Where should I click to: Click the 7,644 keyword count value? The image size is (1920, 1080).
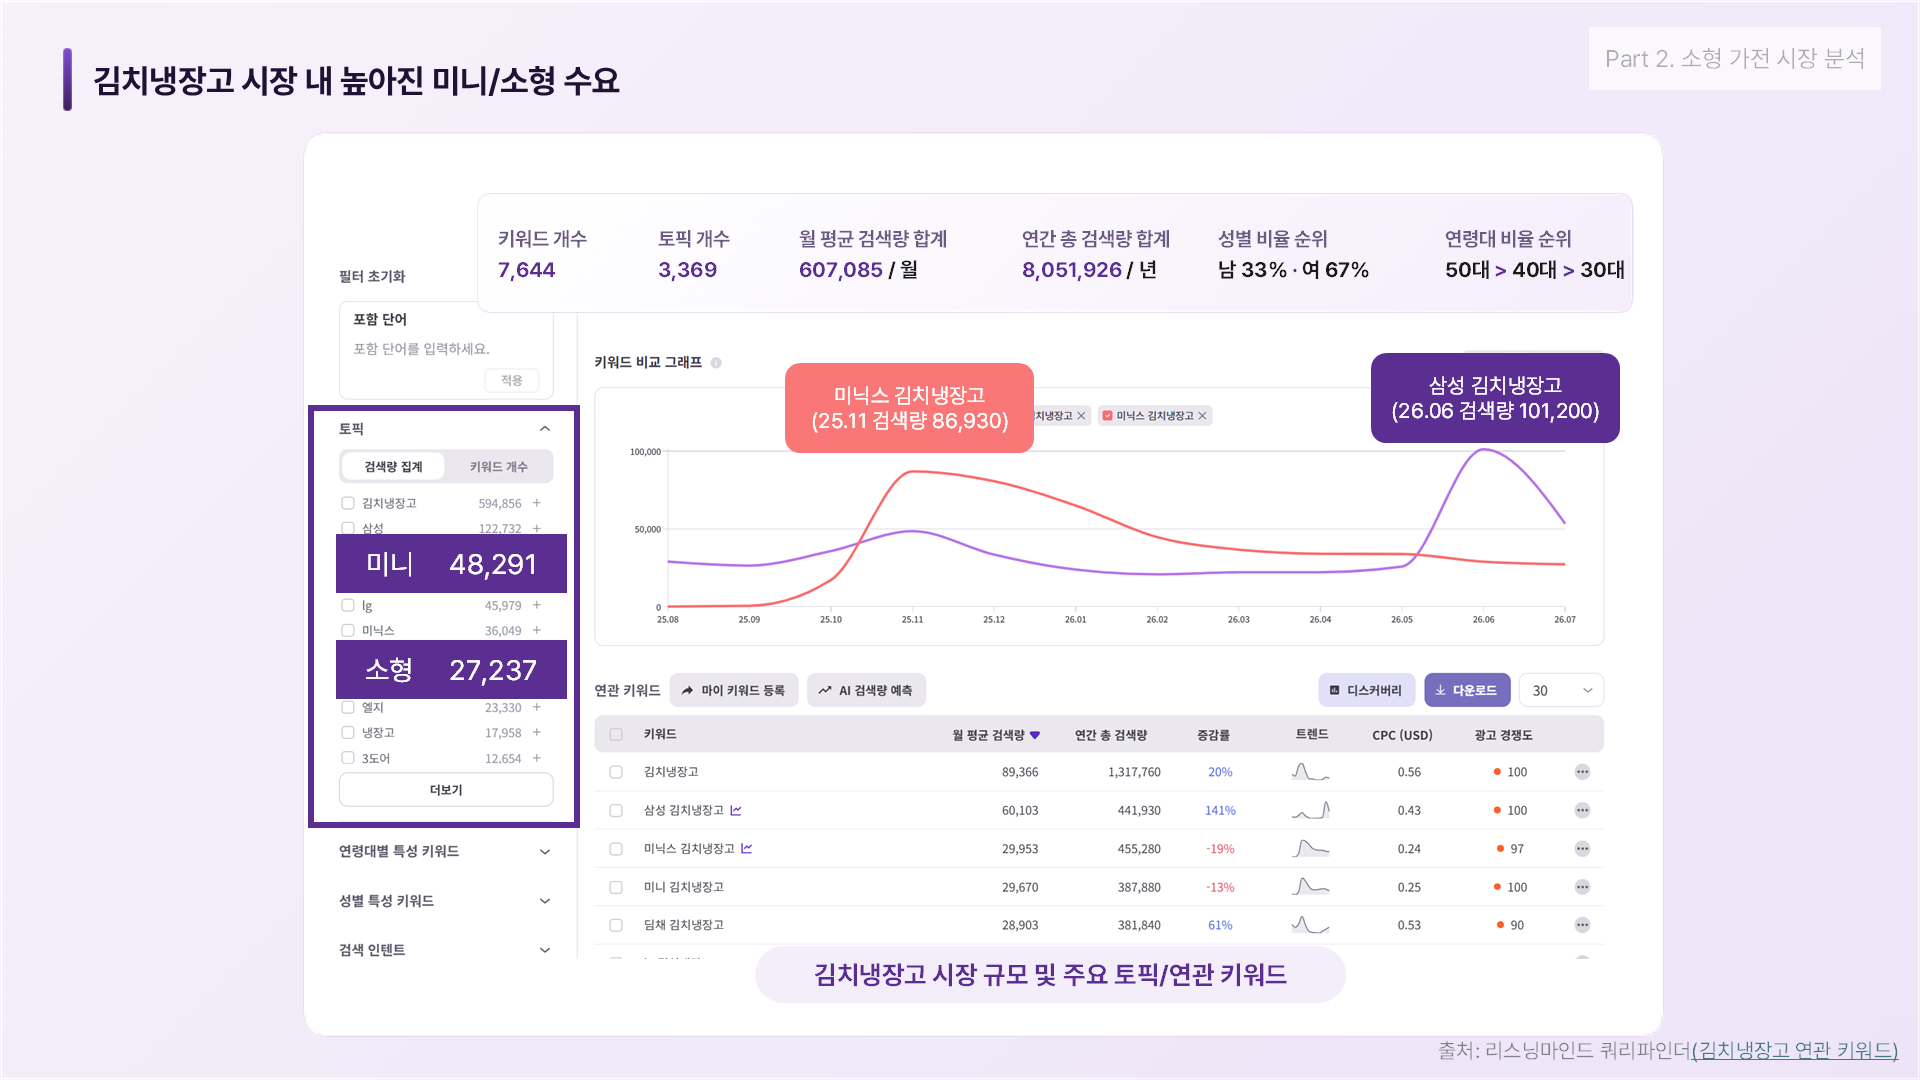point(527,270)
